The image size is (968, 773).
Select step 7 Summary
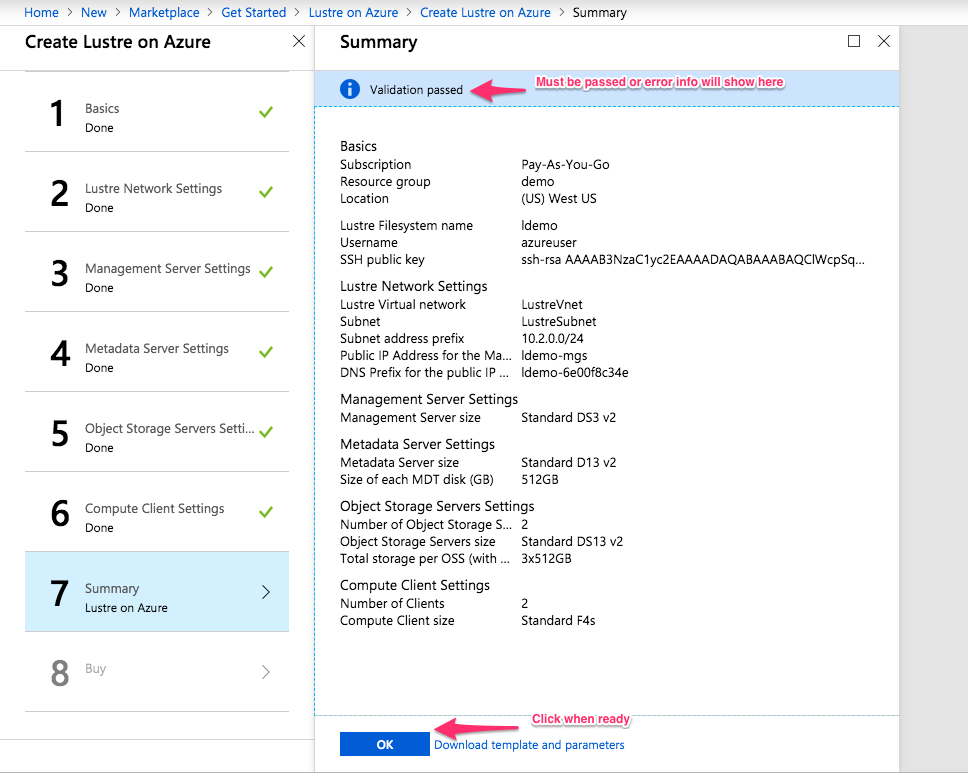(x=157, y=591)
